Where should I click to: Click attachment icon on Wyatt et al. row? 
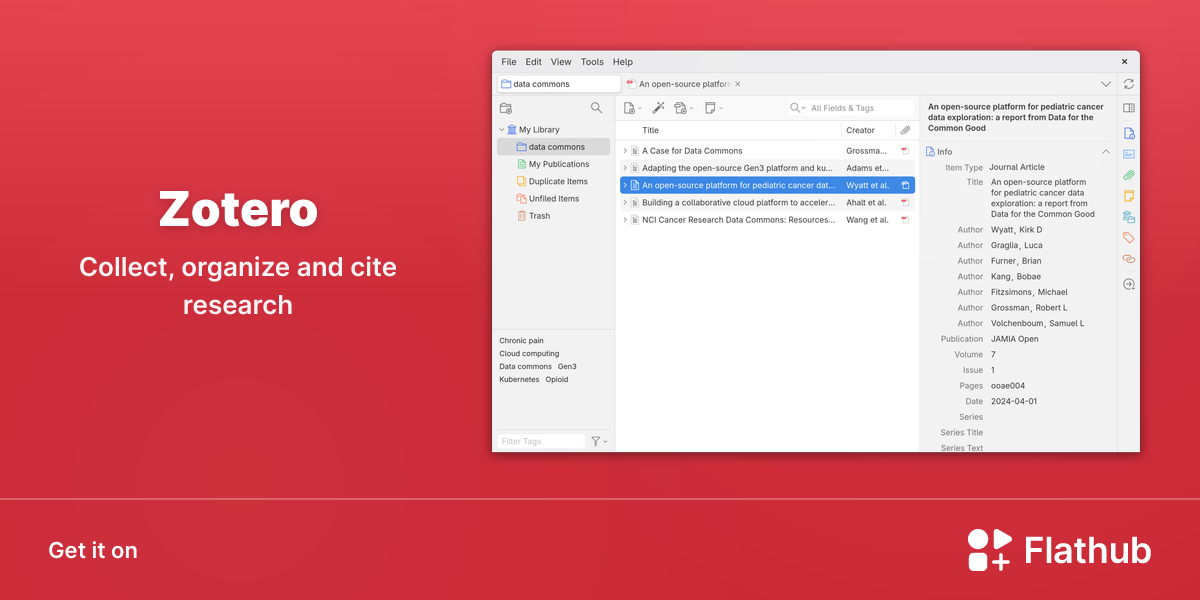(905, 185)
